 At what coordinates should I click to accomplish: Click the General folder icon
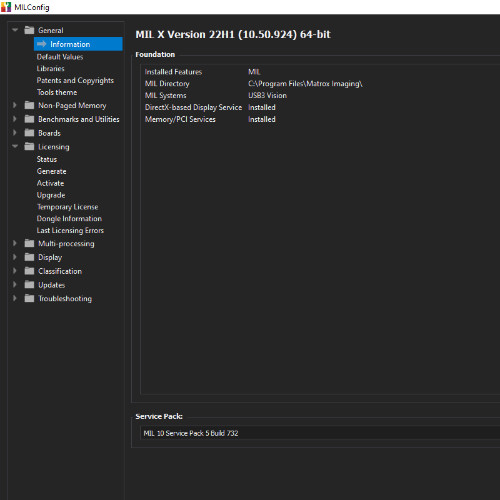29,30
